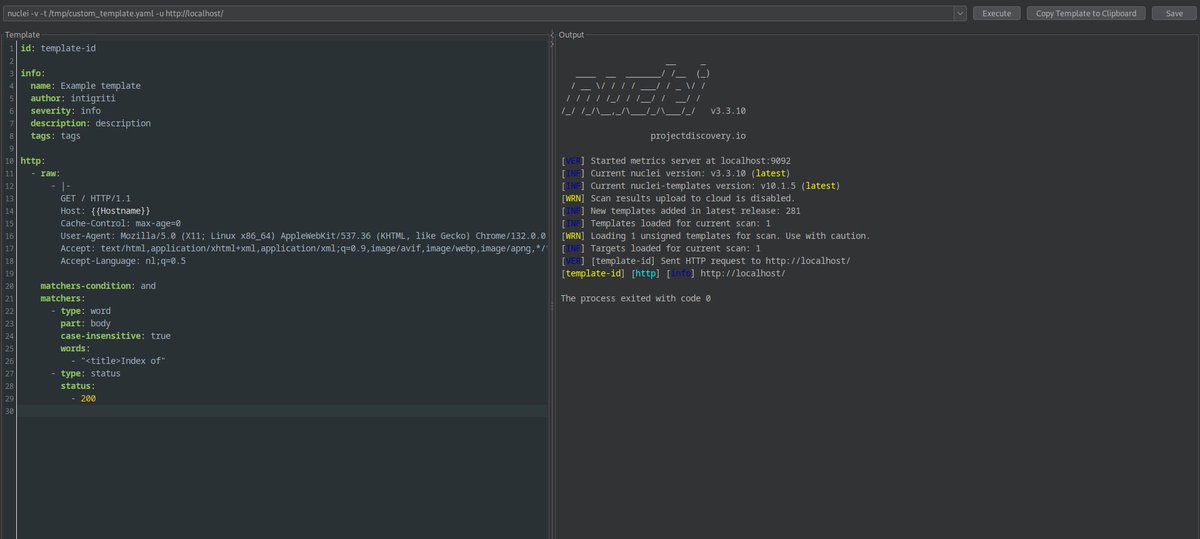Image resolution: width=1200 pixels, height=539 pixels.
Task: Click 'Templates loaded for current scan: 1' line
Action: 666,223
